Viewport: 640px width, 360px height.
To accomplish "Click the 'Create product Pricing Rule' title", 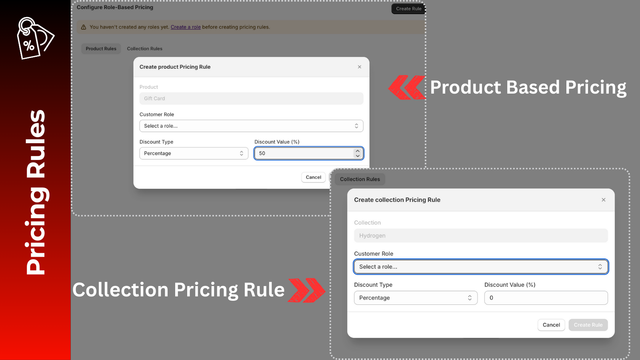I will (x=175, y=67).
